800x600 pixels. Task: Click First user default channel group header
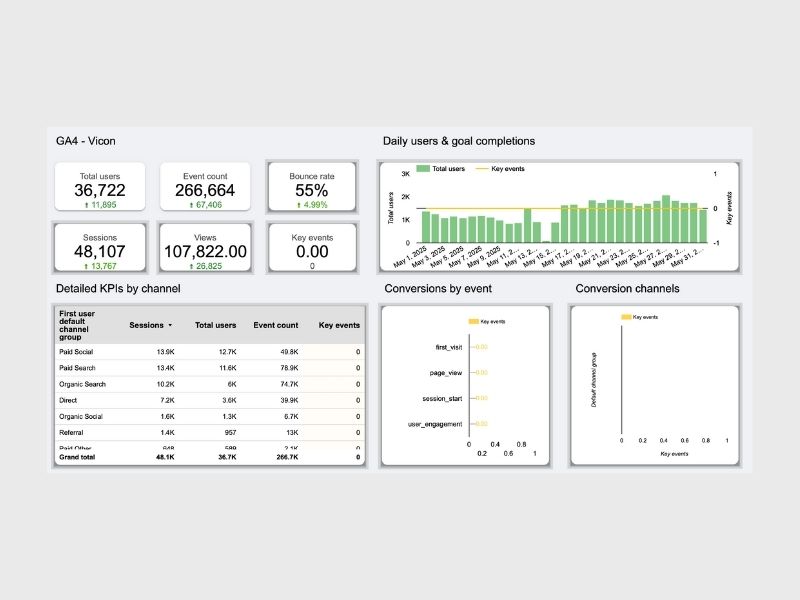click(x=77, y=326)
